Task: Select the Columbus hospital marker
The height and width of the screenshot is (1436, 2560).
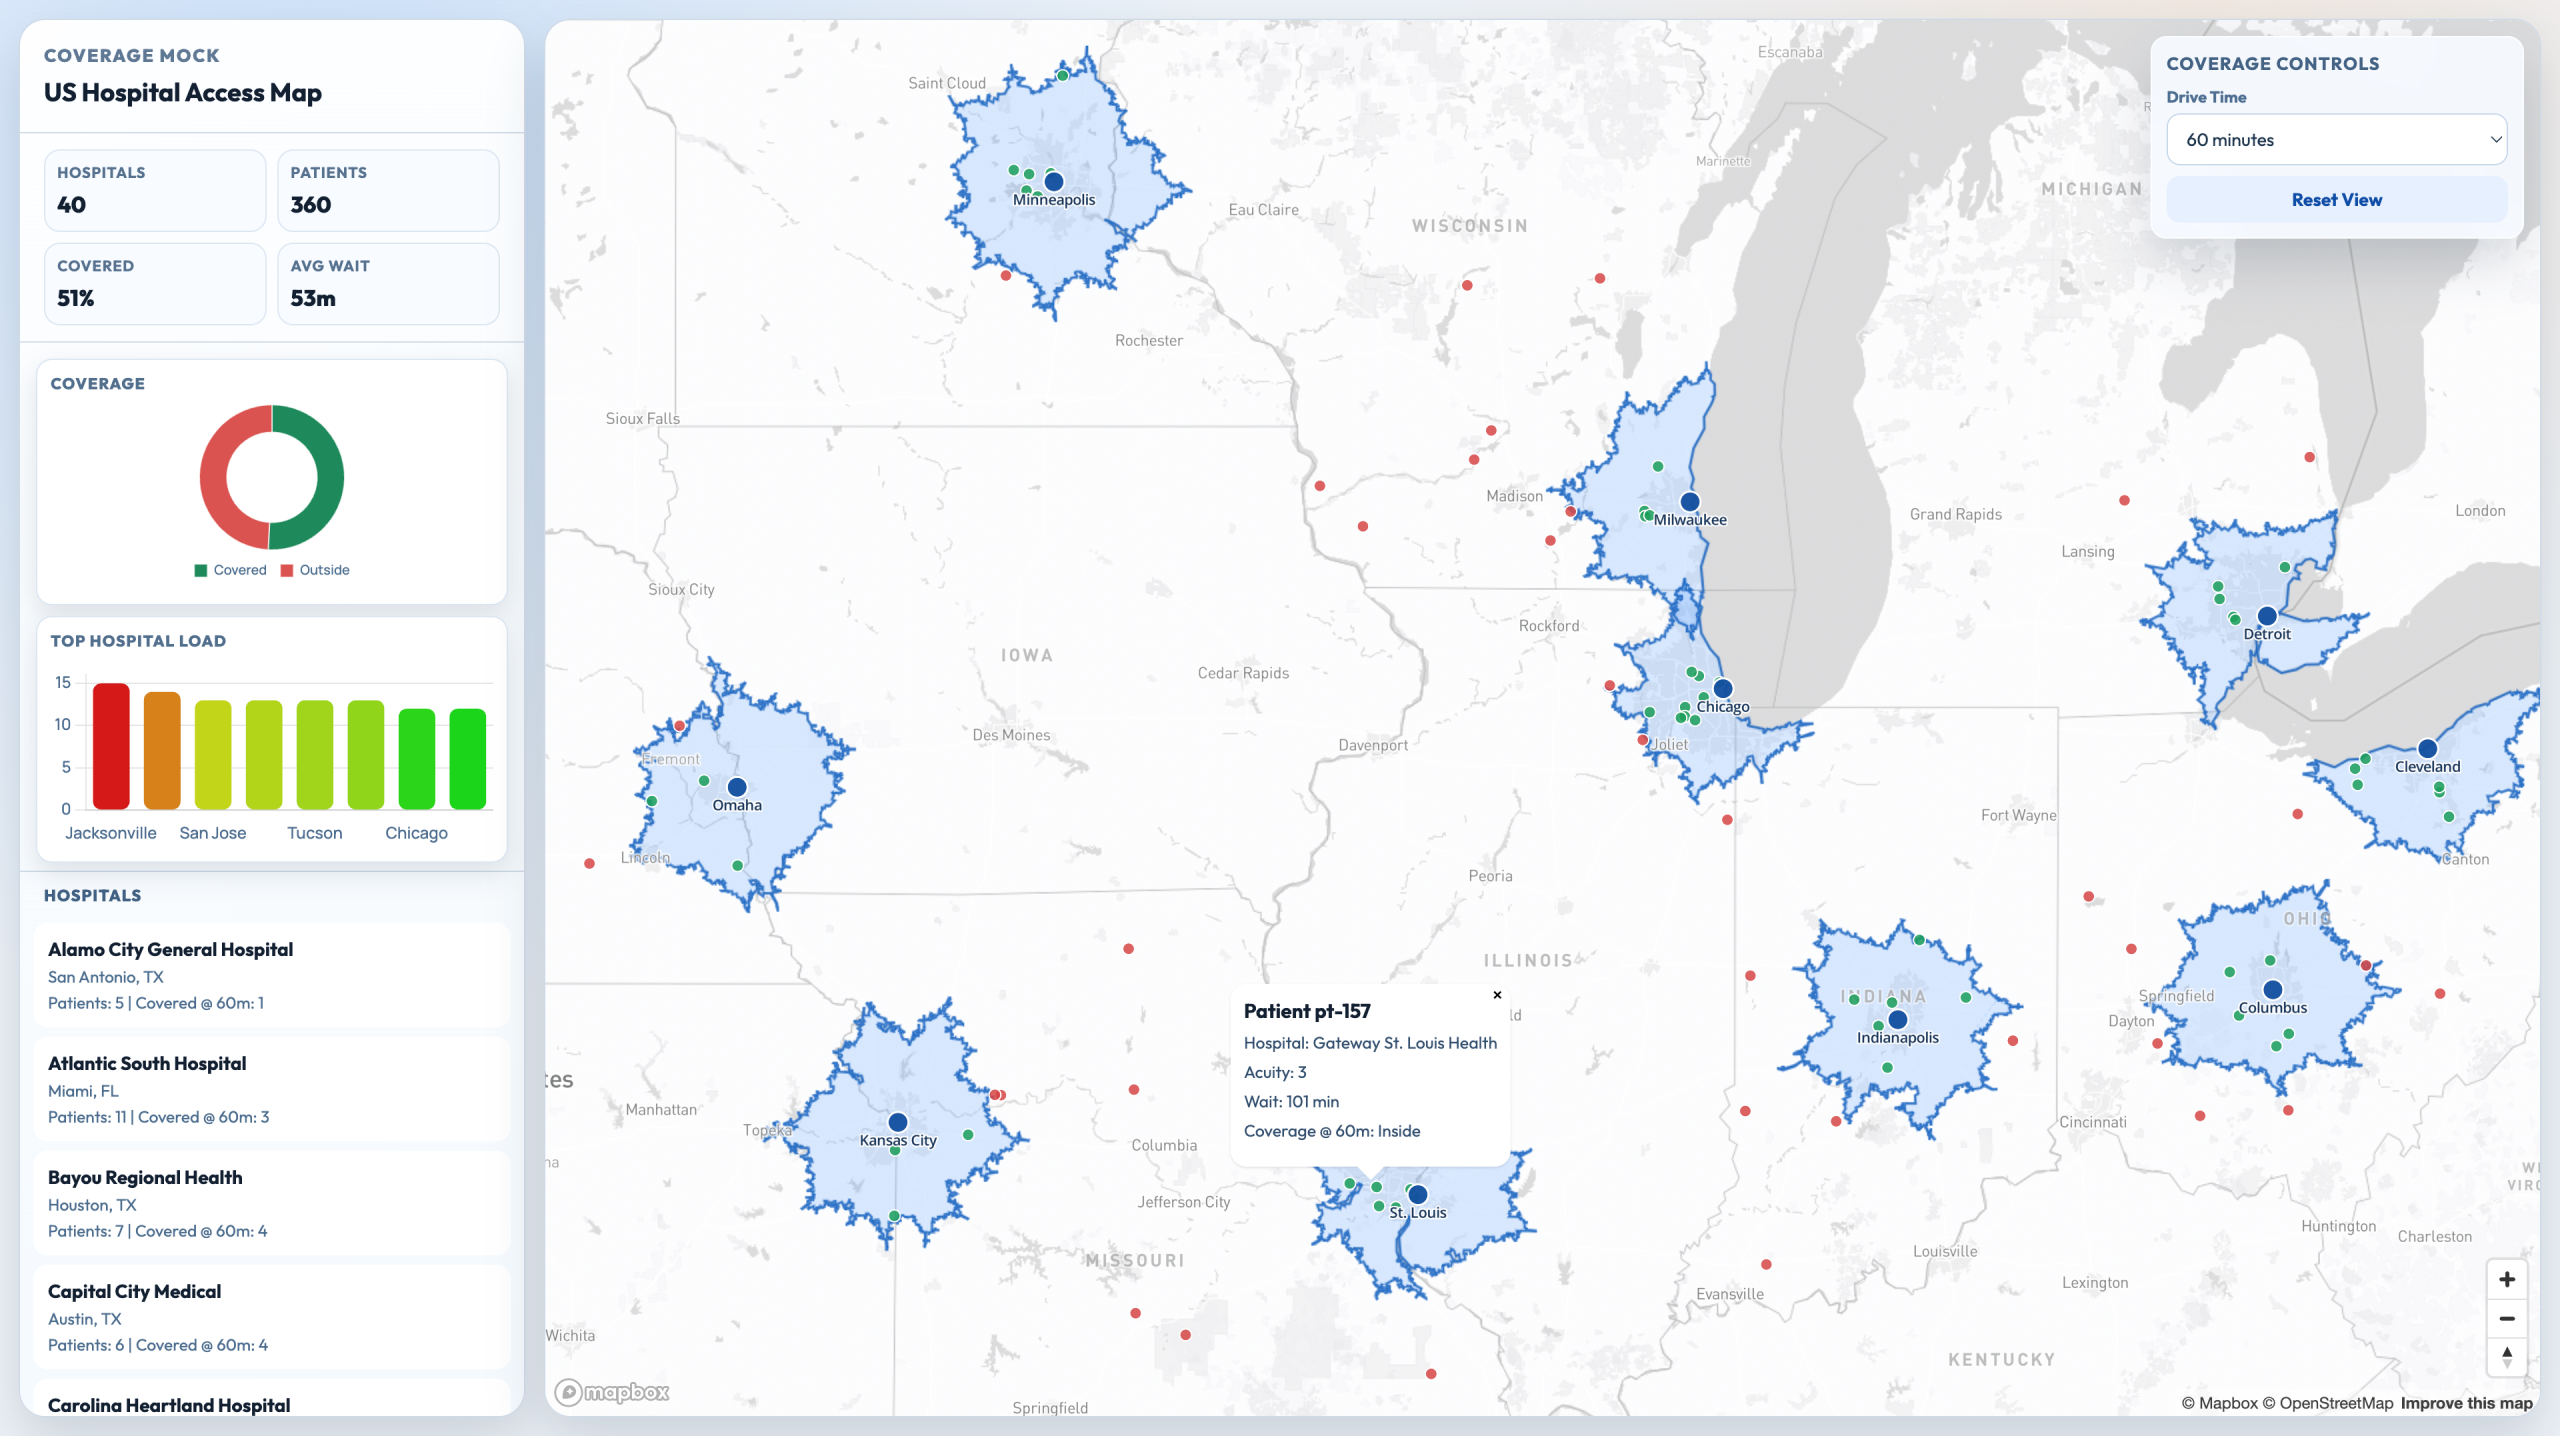Action: 2273,990
